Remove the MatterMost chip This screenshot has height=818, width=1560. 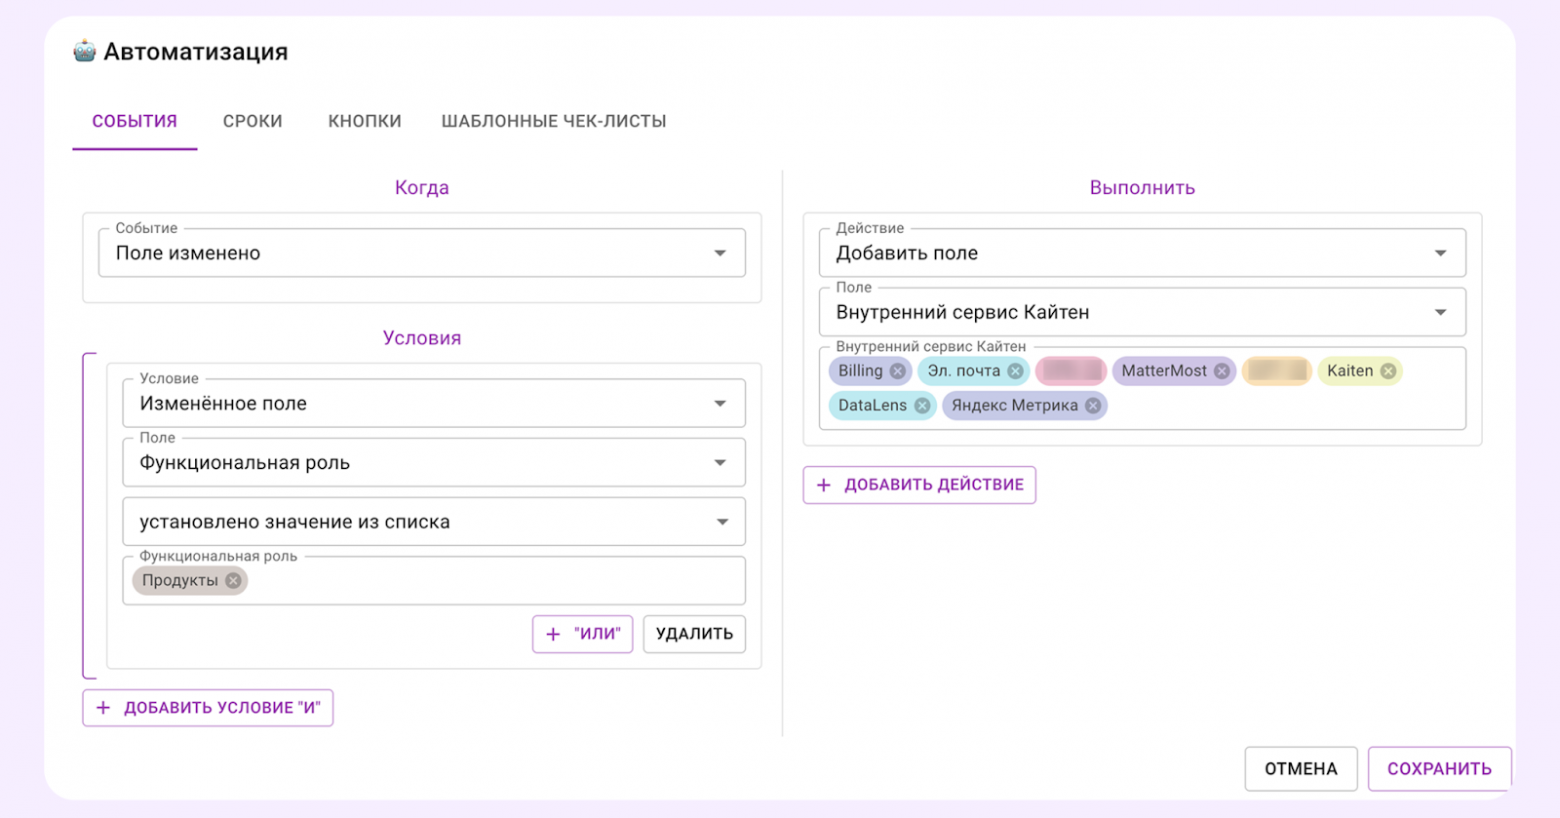point(1221,371)
